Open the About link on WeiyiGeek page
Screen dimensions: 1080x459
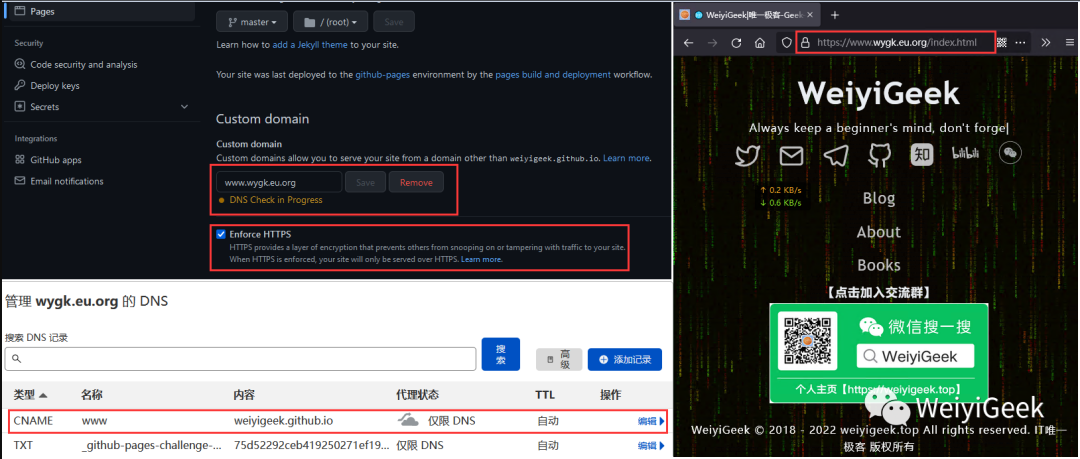point(879,232)
